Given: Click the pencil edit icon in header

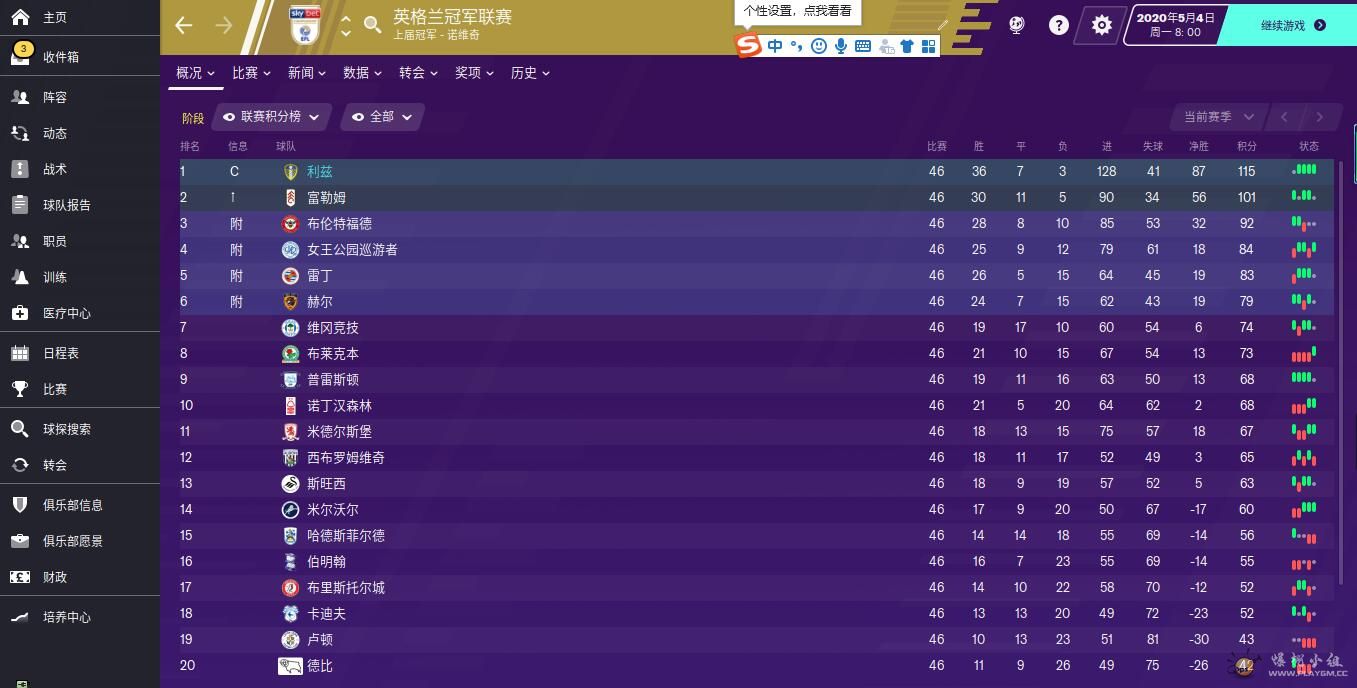Looking at the screenshot, I should click(943, 24).
